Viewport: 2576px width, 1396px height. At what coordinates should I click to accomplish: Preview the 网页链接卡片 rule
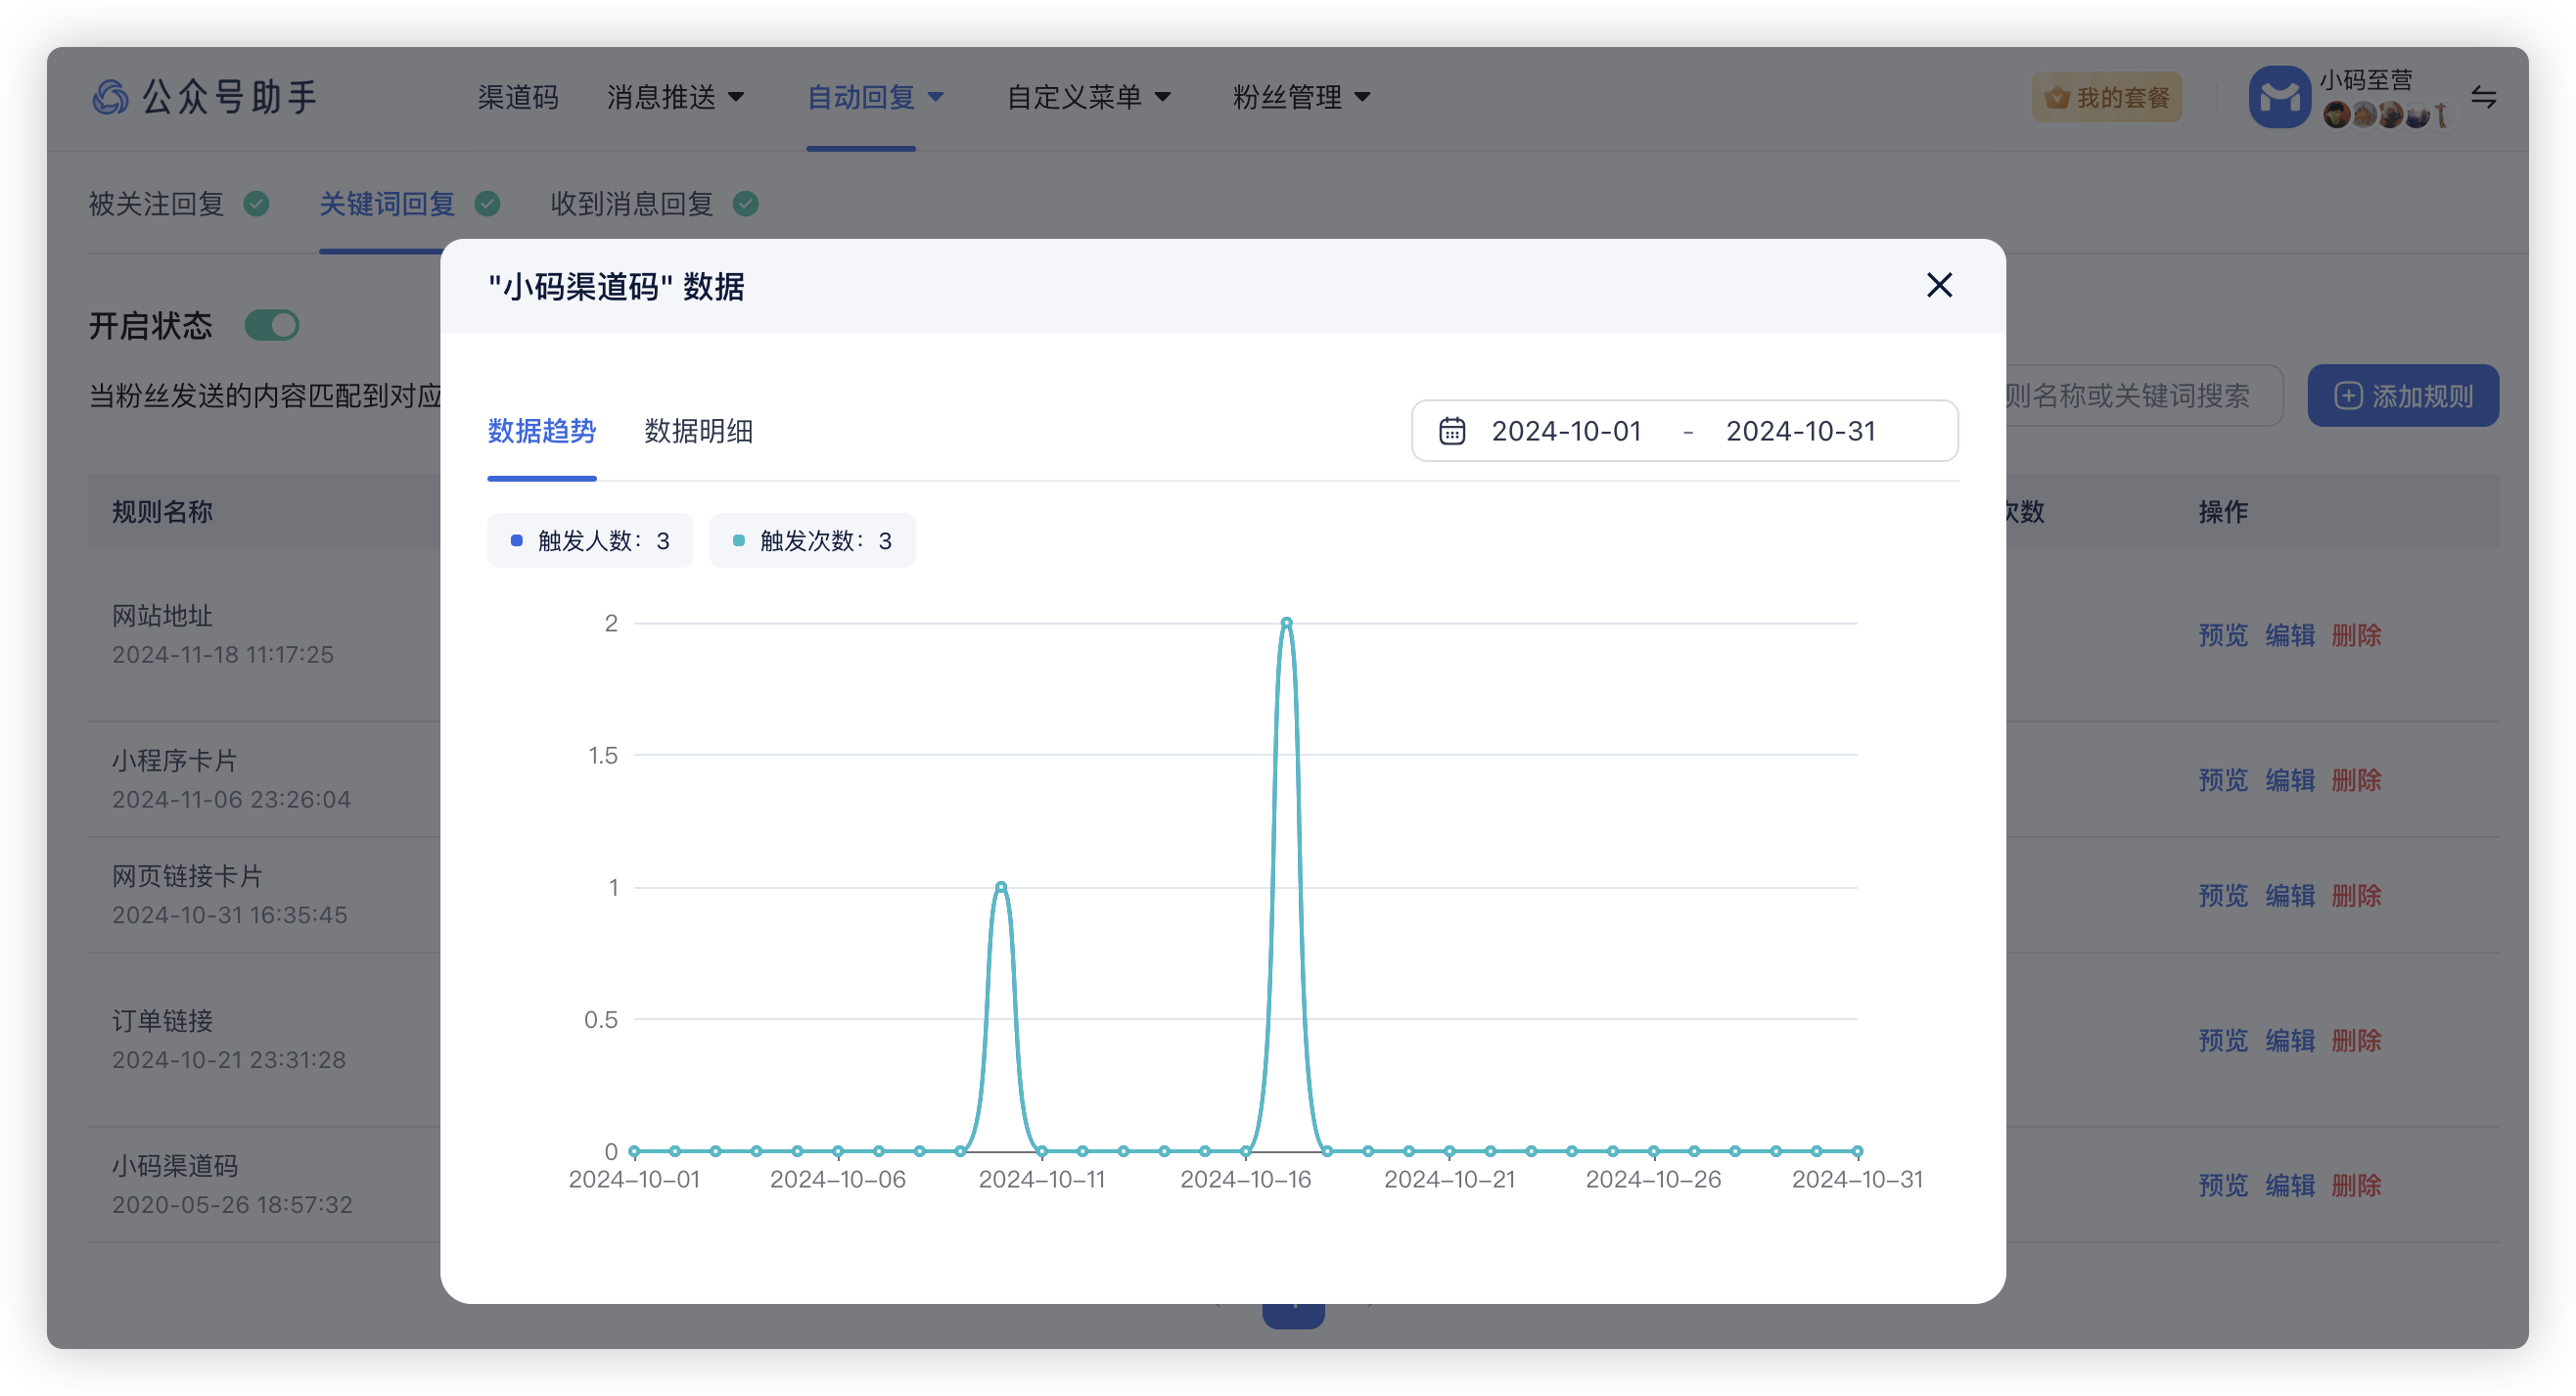(x=2222, y=895)
